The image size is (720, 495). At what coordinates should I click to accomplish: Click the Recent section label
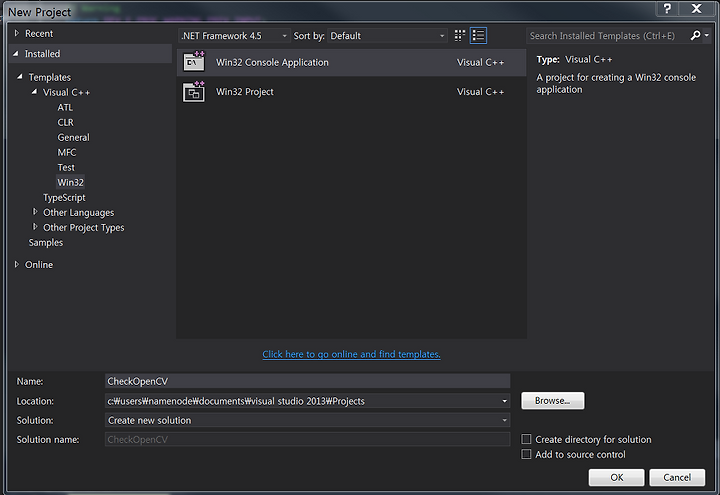pyautogui.click(x=39, y=34)
